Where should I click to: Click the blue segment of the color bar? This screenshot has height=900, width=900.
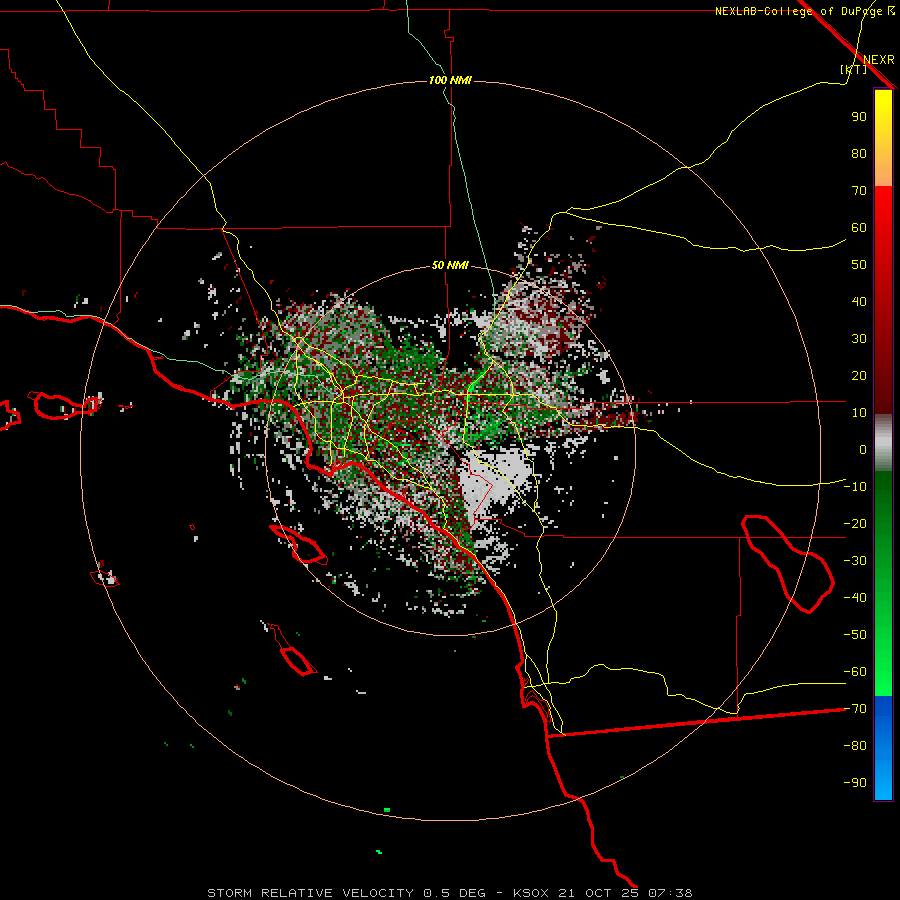click(x=883, y=748)
